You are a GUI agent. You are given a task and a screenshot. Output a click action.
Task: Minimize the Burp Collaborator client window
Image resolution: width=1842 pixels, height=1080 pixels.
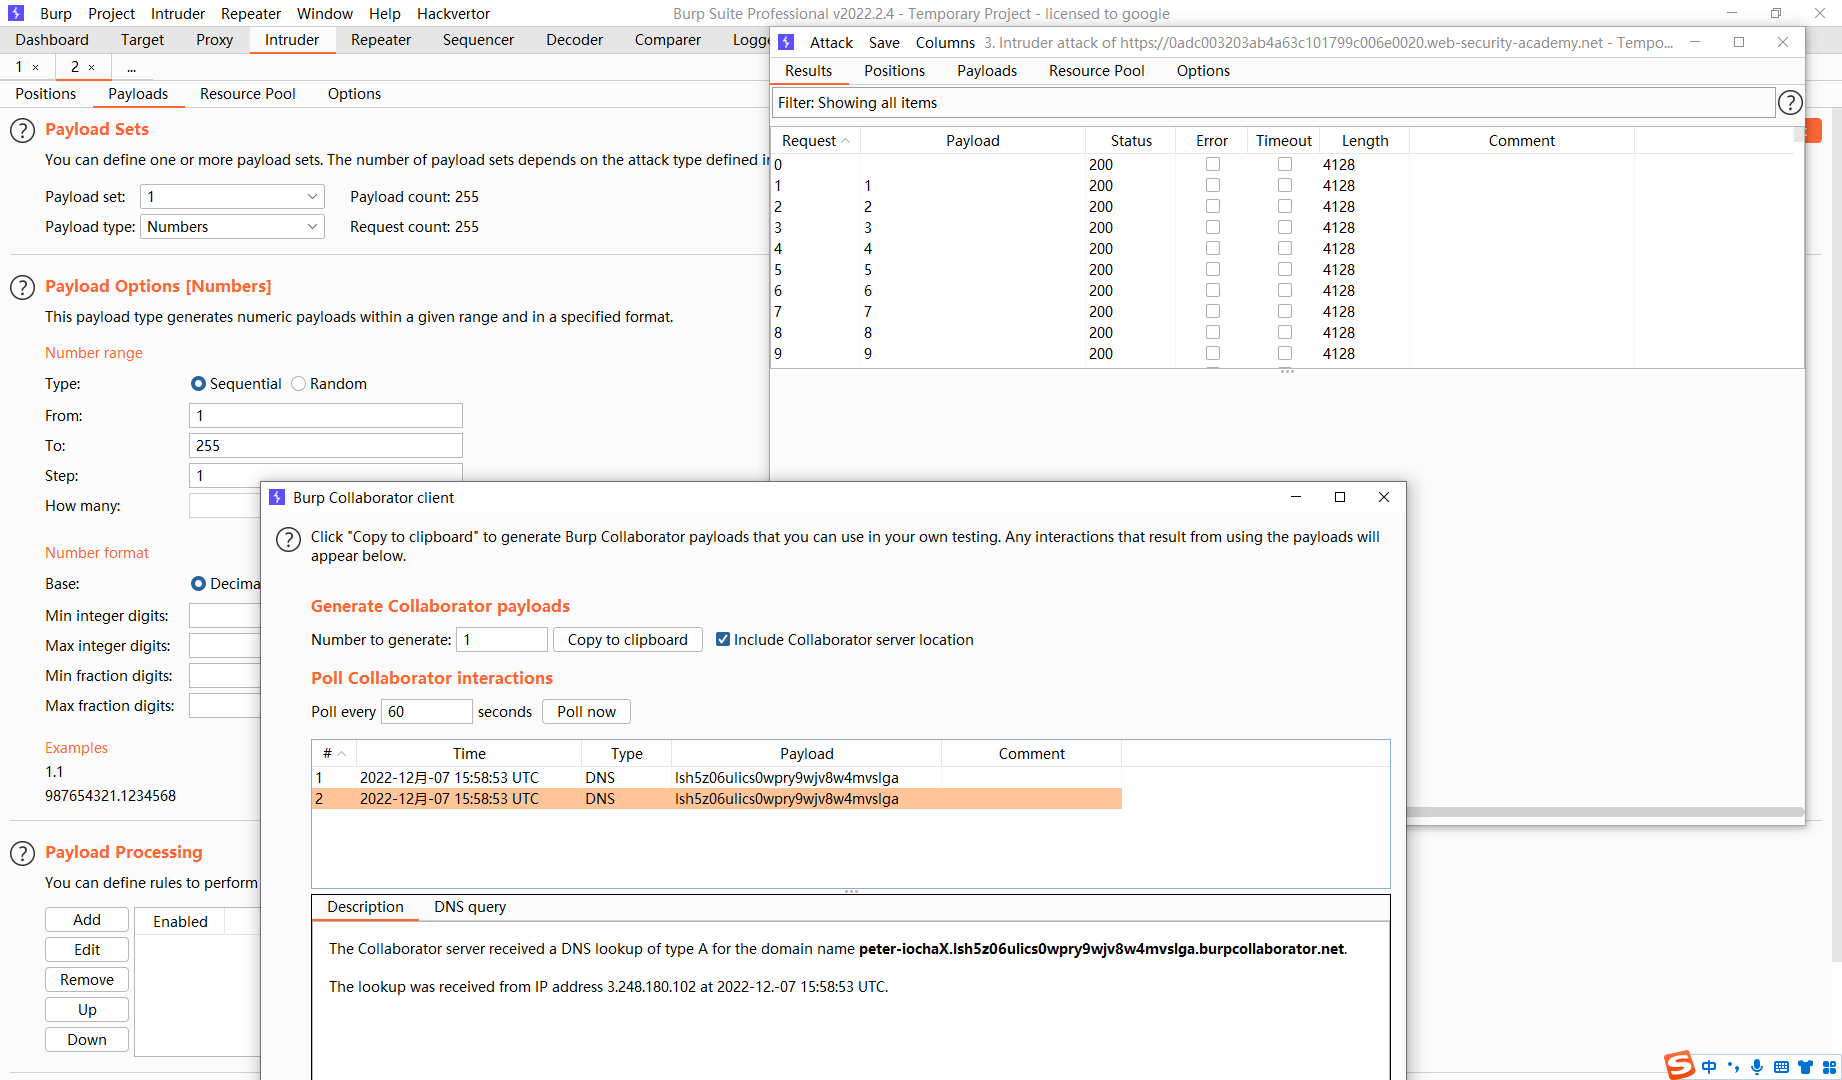(x=1296, y=497)
